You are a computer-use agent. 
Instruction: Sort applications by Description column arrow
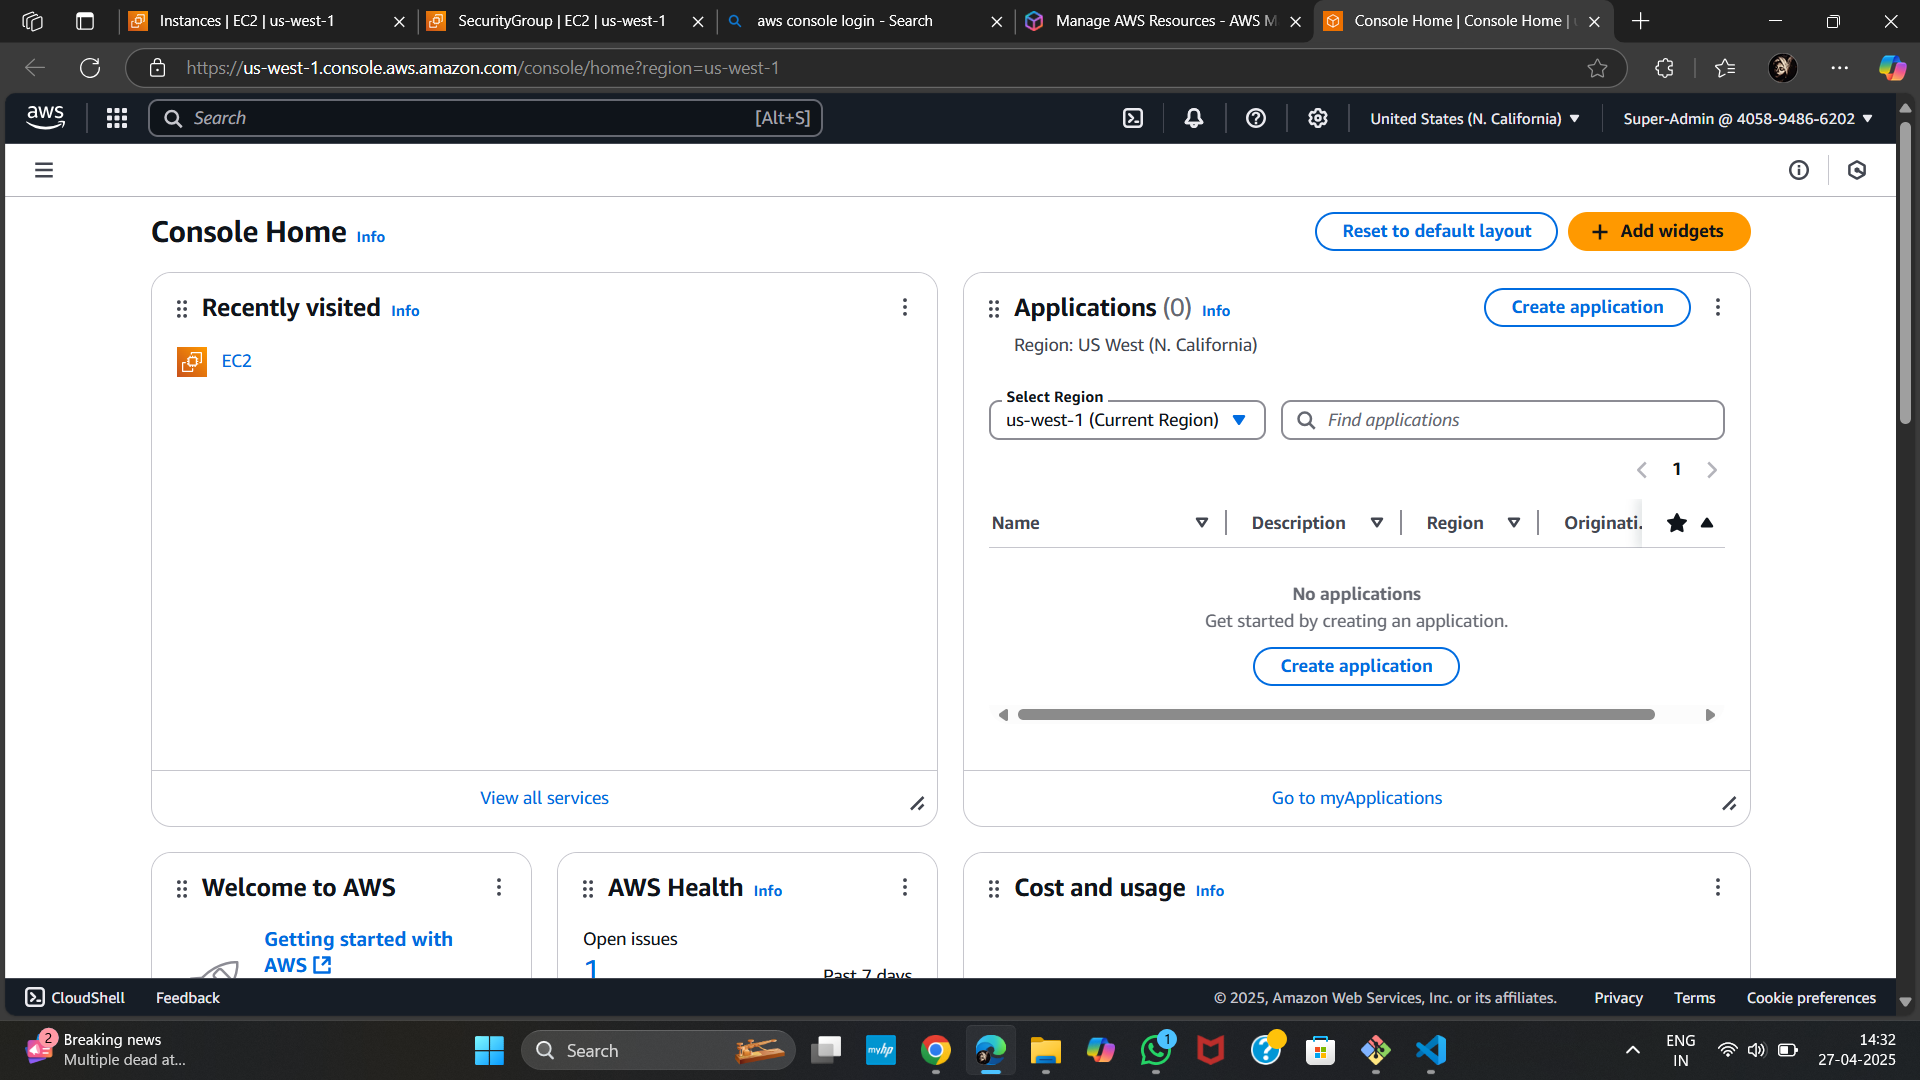pyautogui.click(x=1377, y=523)
